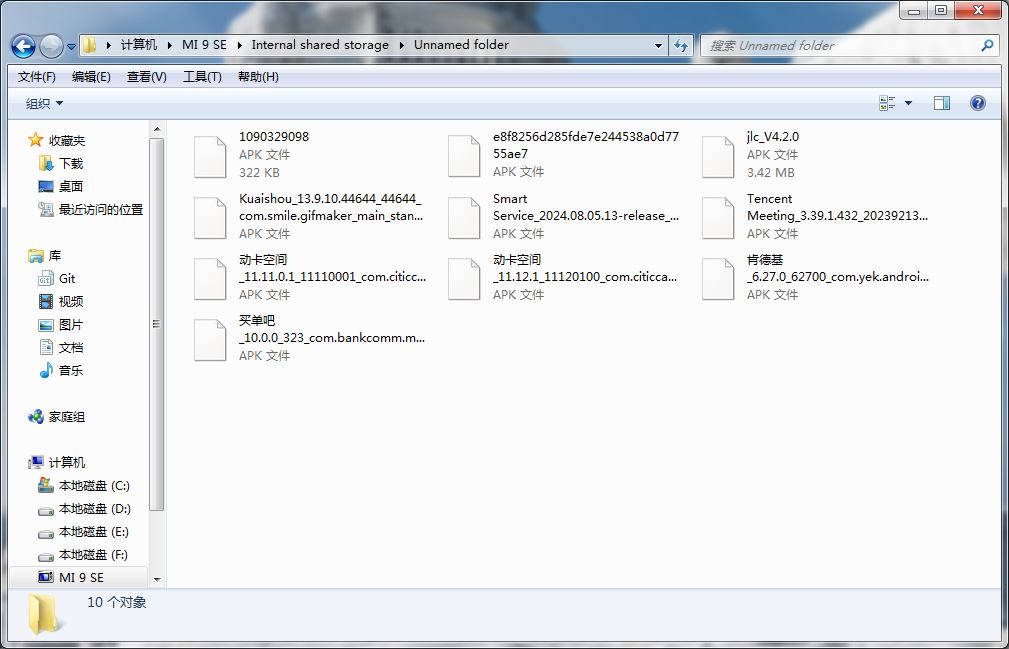1009x649 pixels.
Task: Click the navigation pane vertical scrollbar
Action: [156, 323]
